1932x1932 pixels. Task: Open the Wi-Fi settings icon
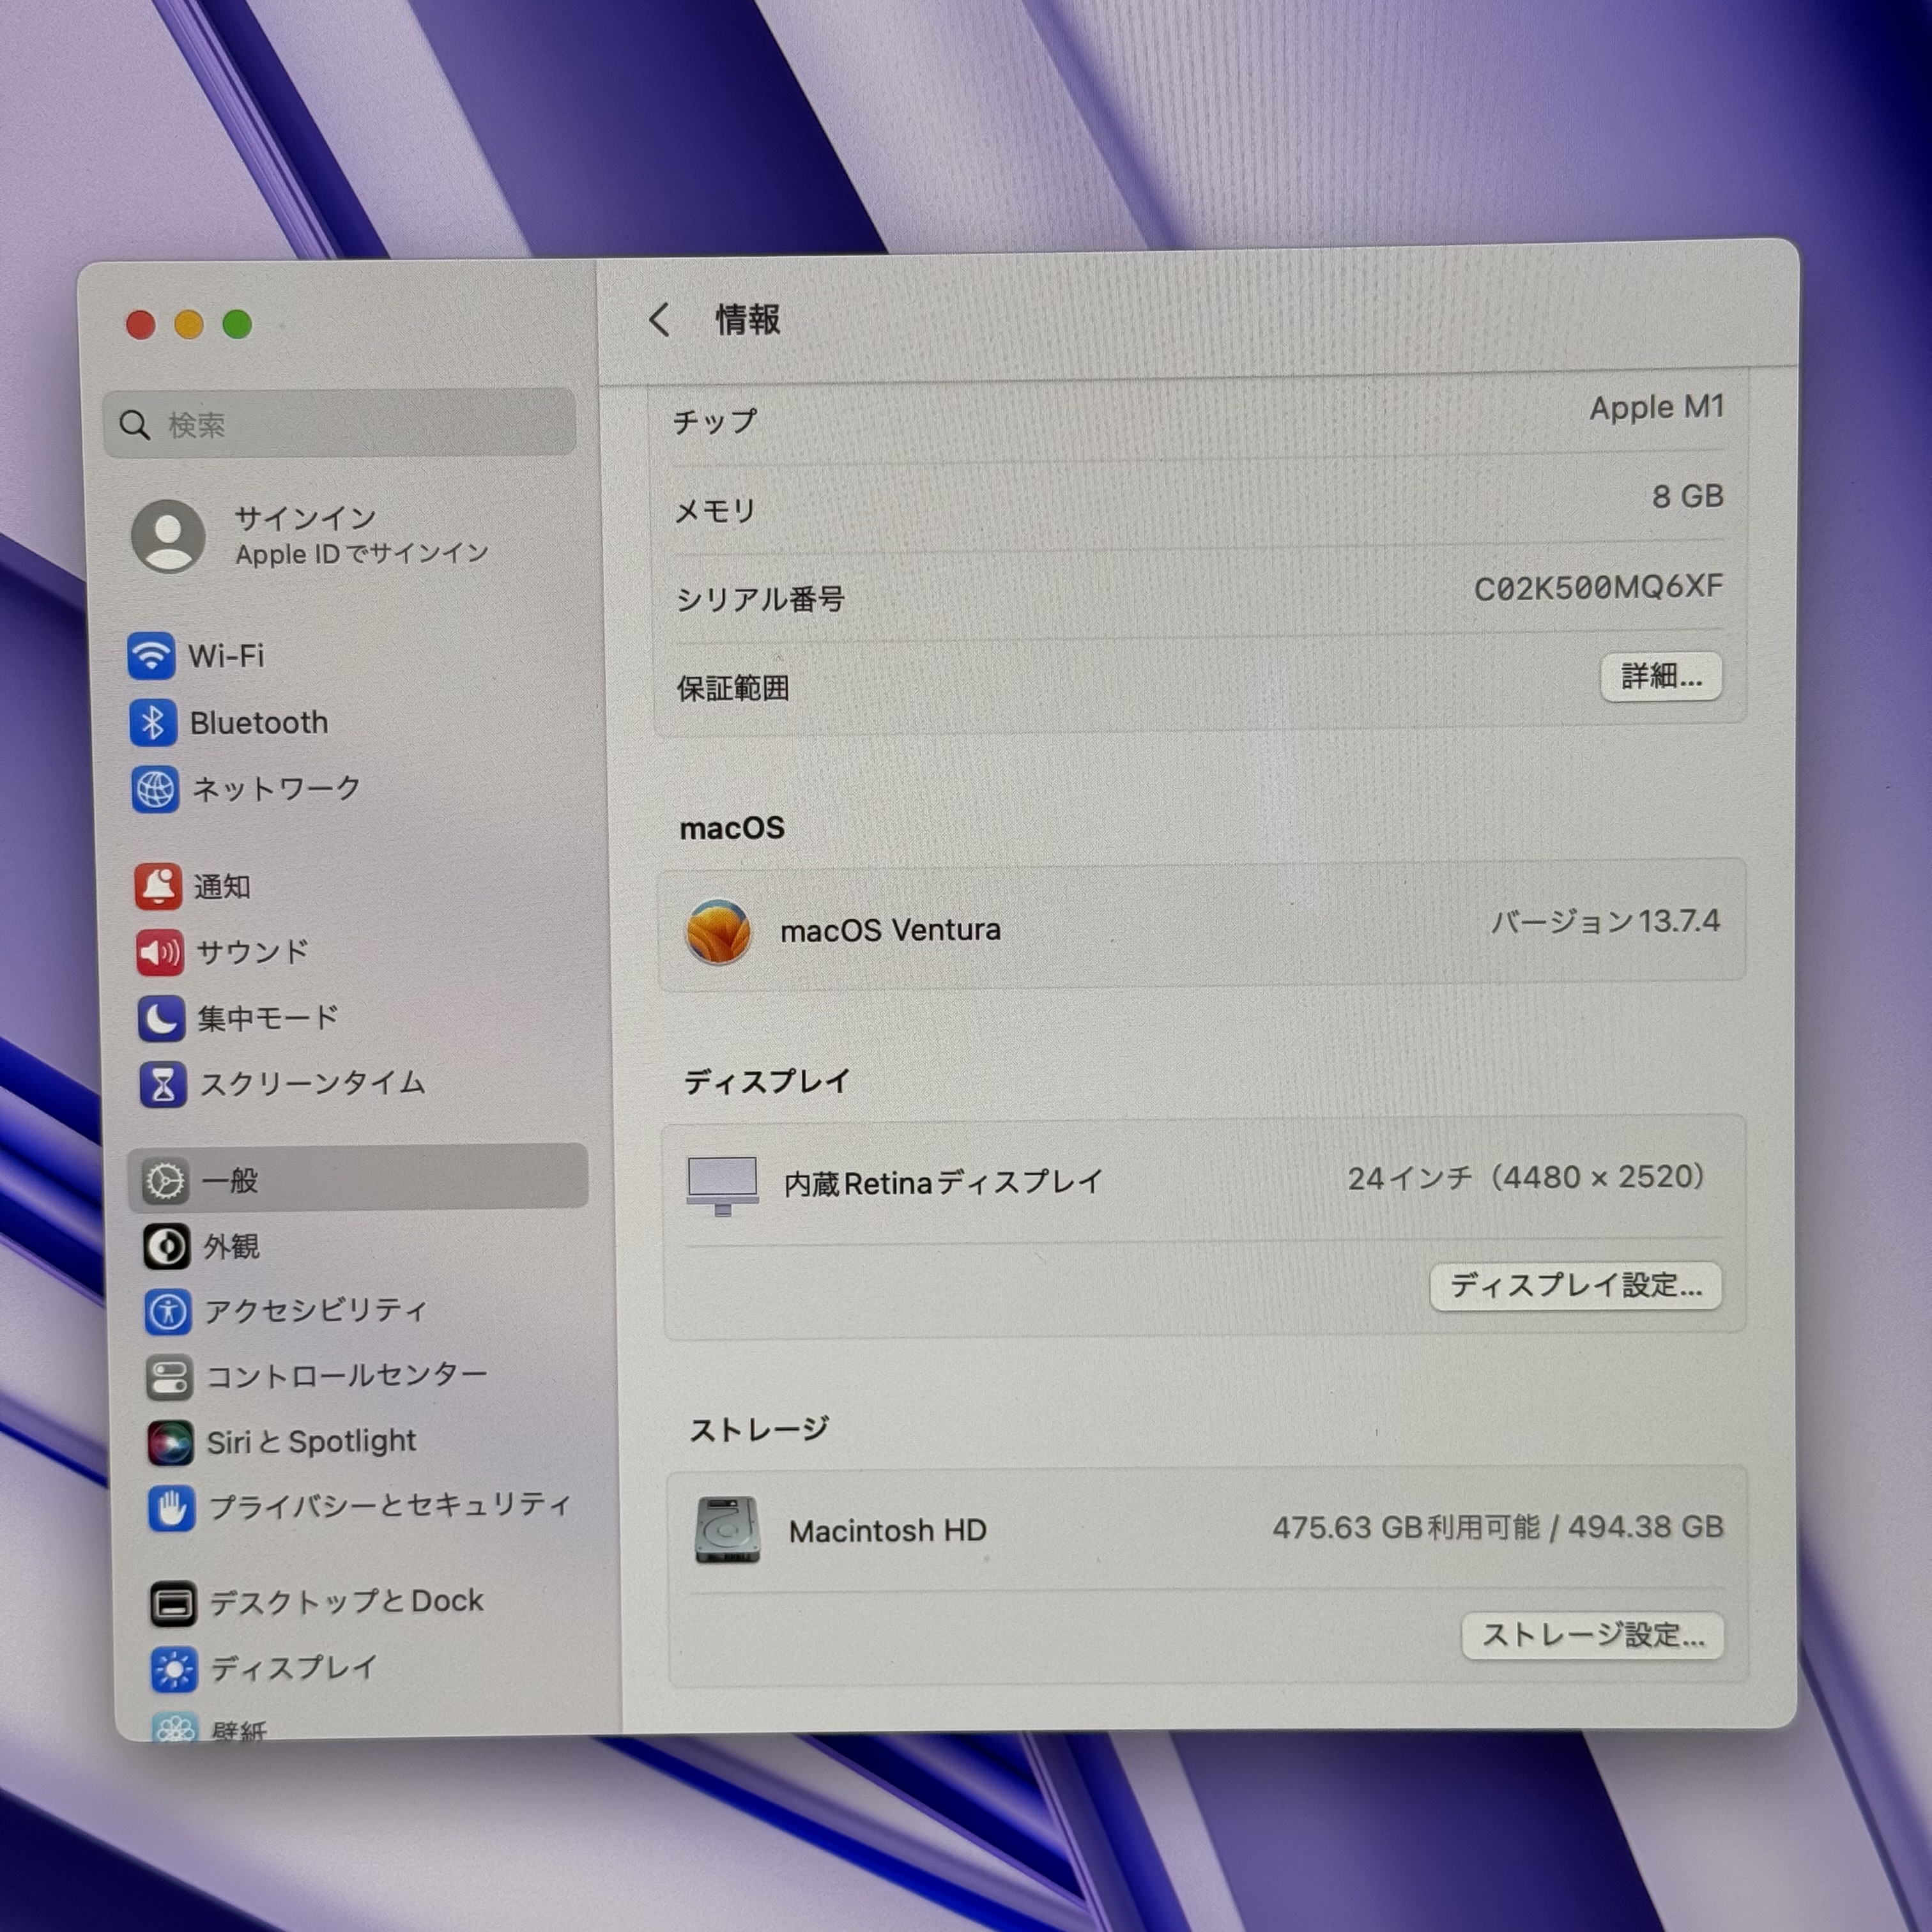tap(151, 656)
